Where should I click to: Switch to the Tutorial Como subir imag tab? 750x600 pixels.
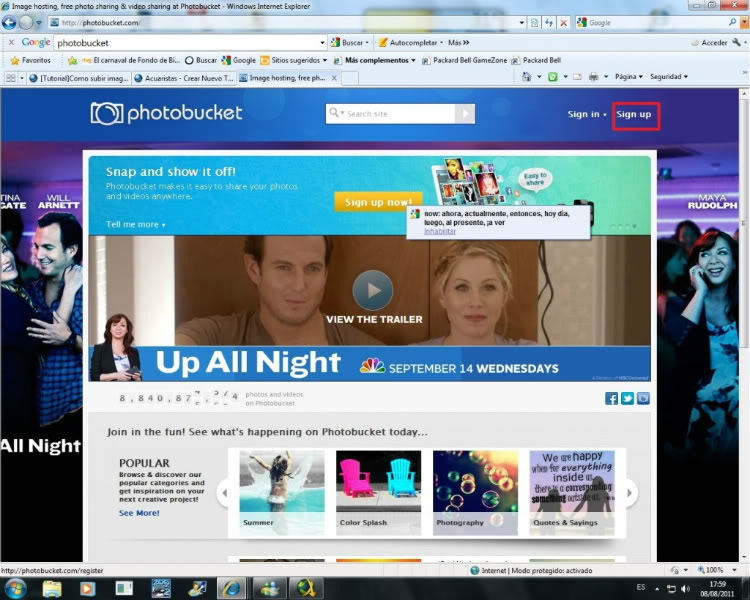(79, 78)
